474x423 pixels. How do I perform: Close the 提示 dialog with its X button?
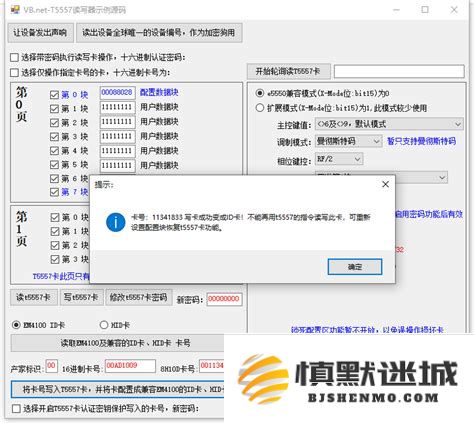385,184
